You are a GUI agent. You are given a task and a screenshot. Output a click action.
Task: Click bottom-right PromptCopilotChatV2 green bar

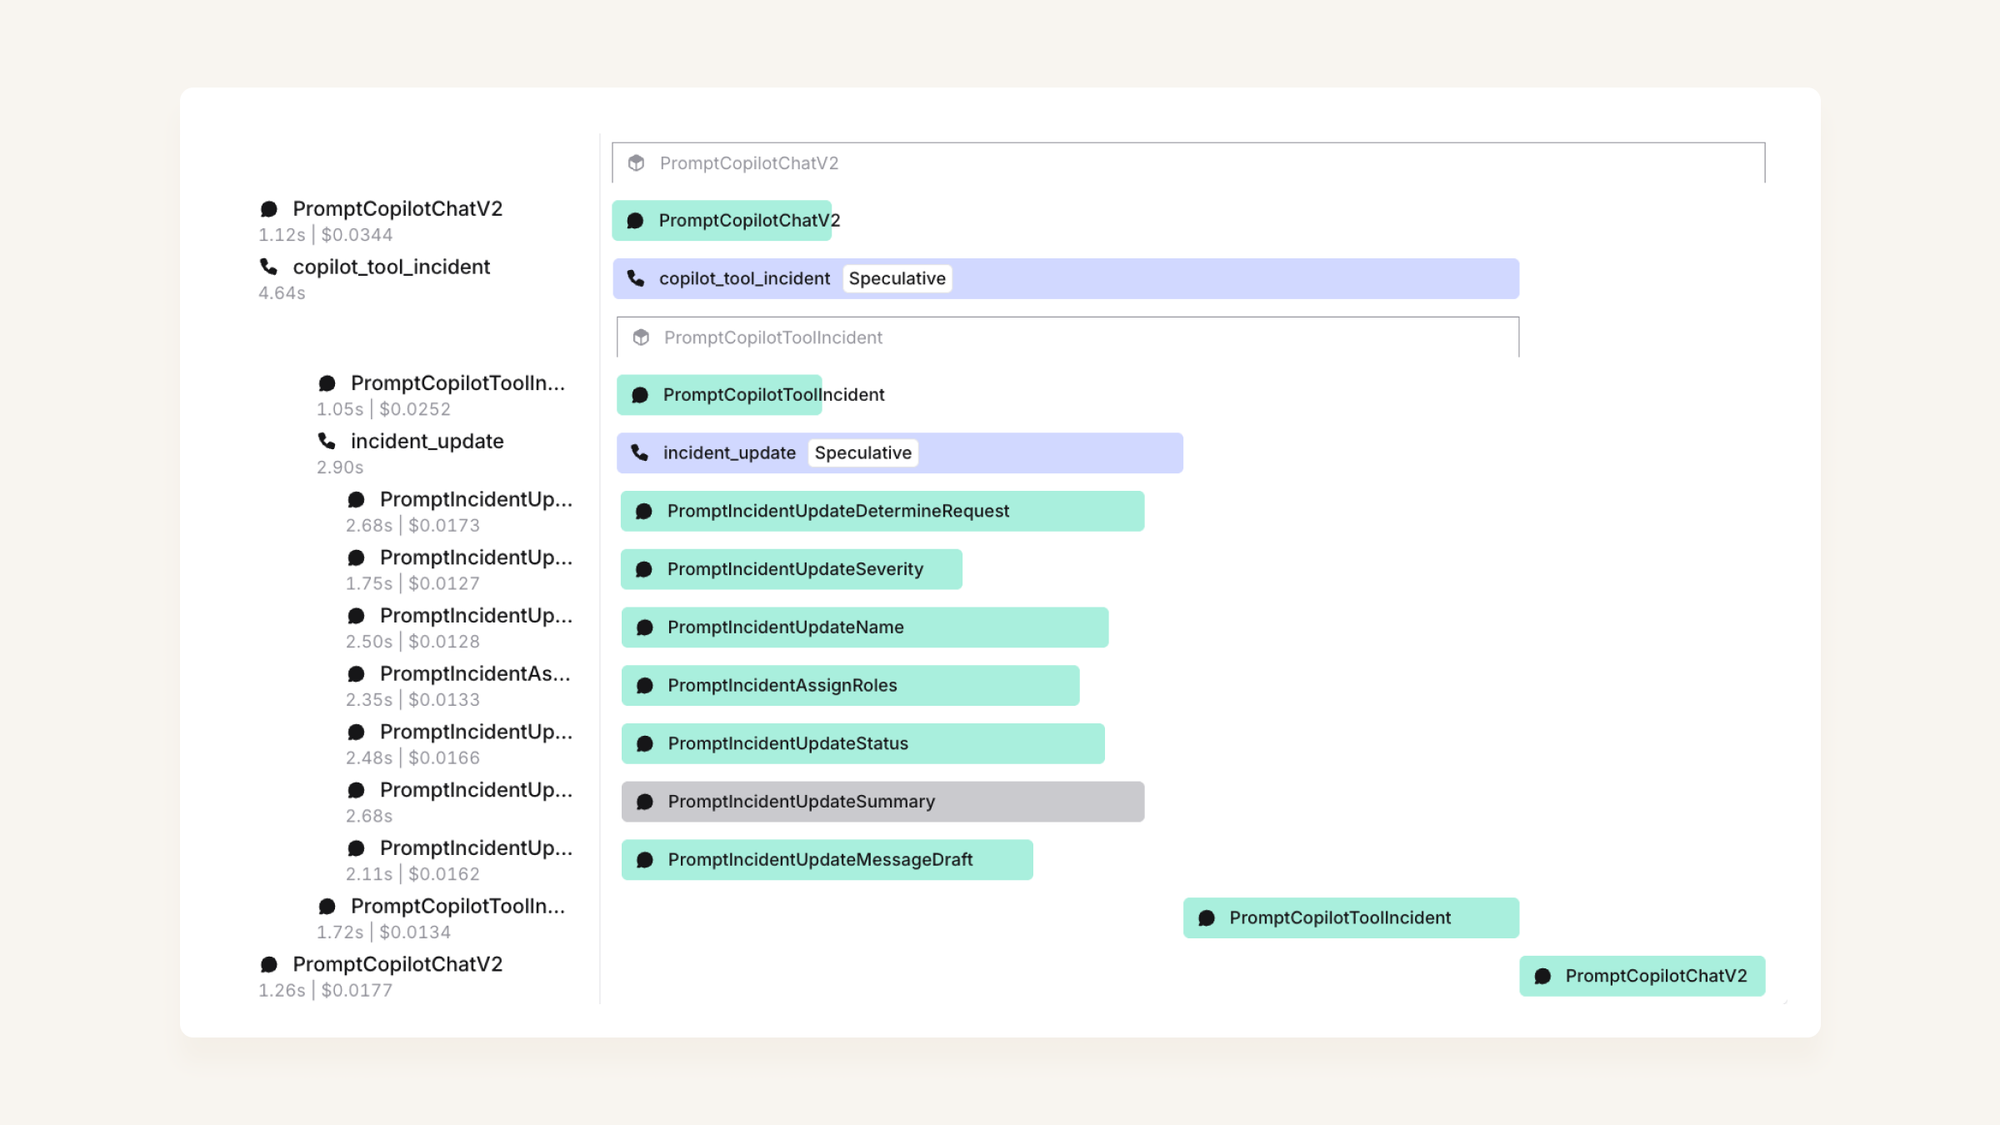click(1641, 976)
